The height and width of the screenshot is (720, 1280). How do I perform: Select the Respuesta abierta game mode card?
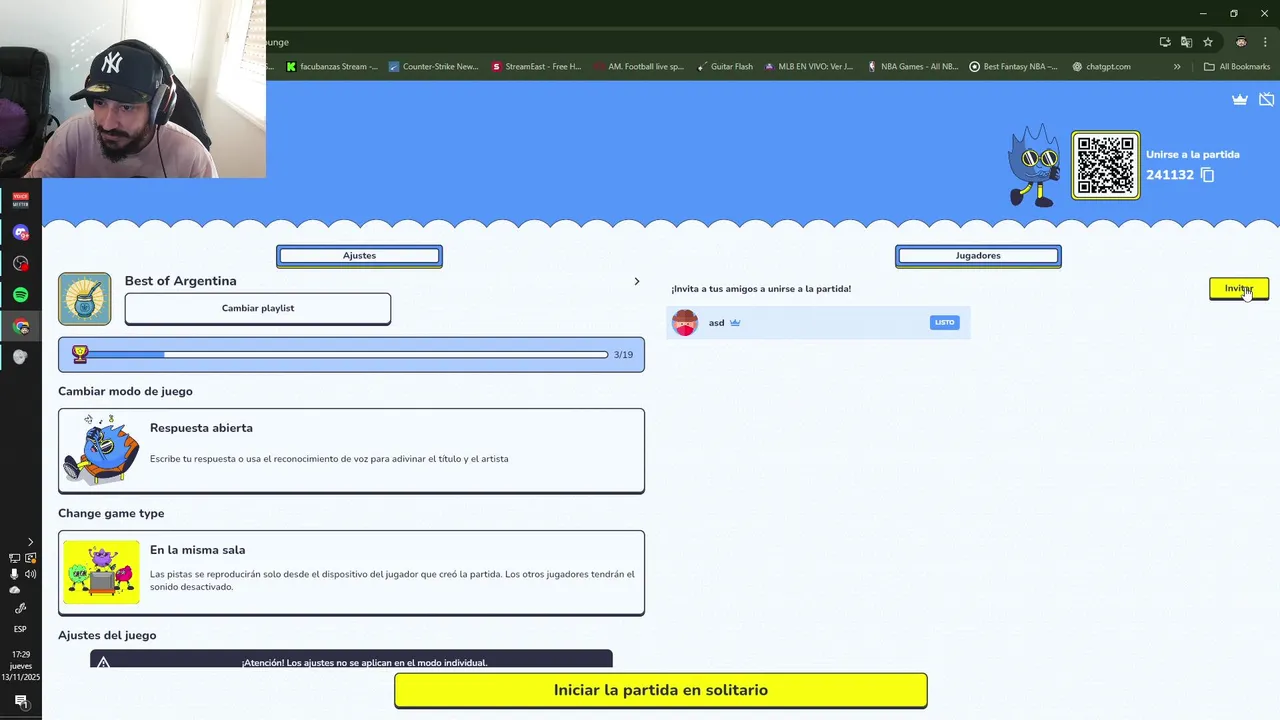(x=351, y=450)
